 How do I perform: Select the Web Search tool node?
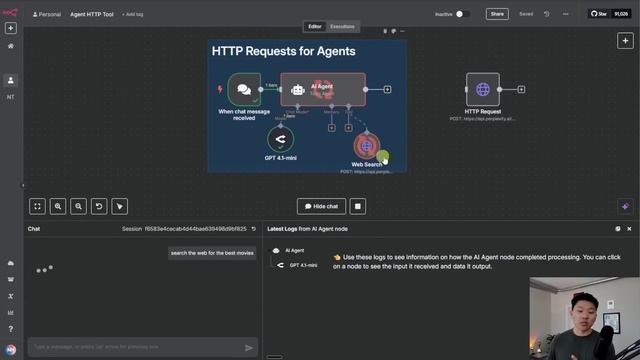coord(367,145)
